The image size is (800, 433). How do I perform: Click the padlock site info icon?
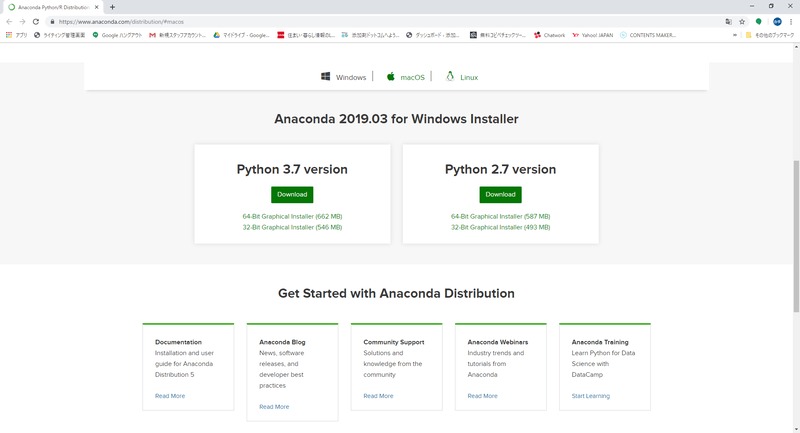coord(52,21)
